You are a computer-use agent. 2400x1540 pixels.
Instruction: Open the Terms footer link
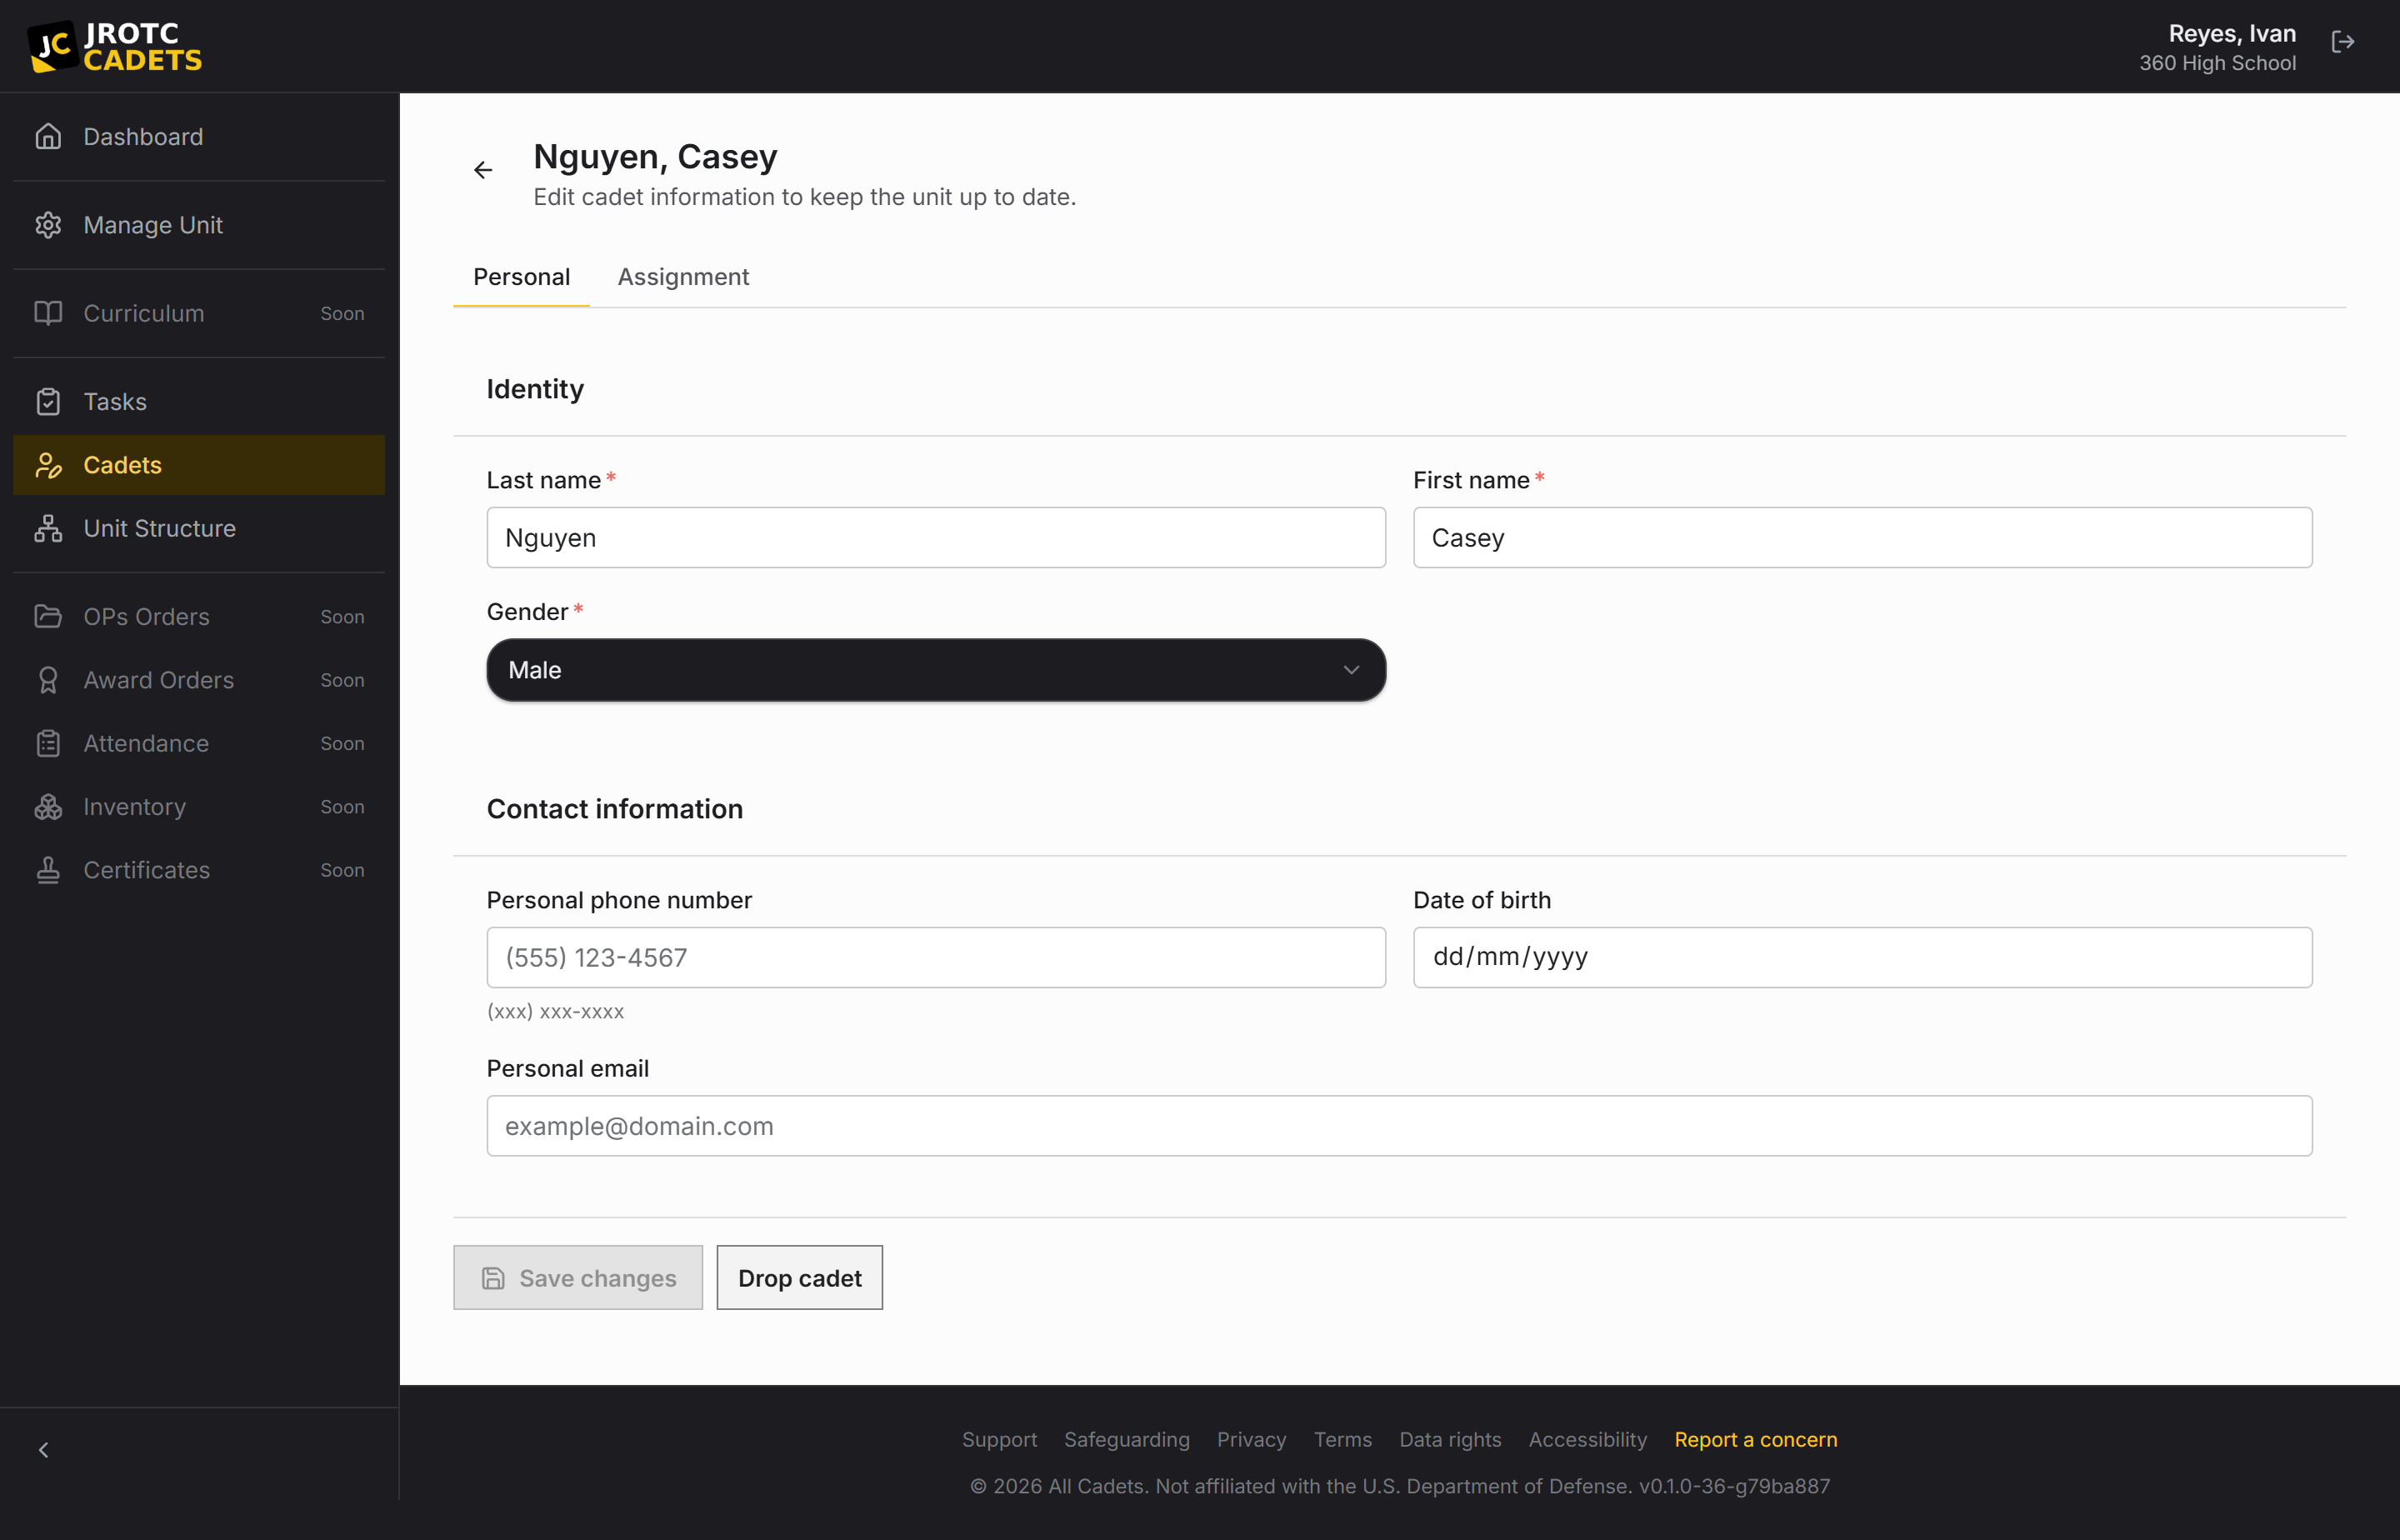(1343, 1440)
